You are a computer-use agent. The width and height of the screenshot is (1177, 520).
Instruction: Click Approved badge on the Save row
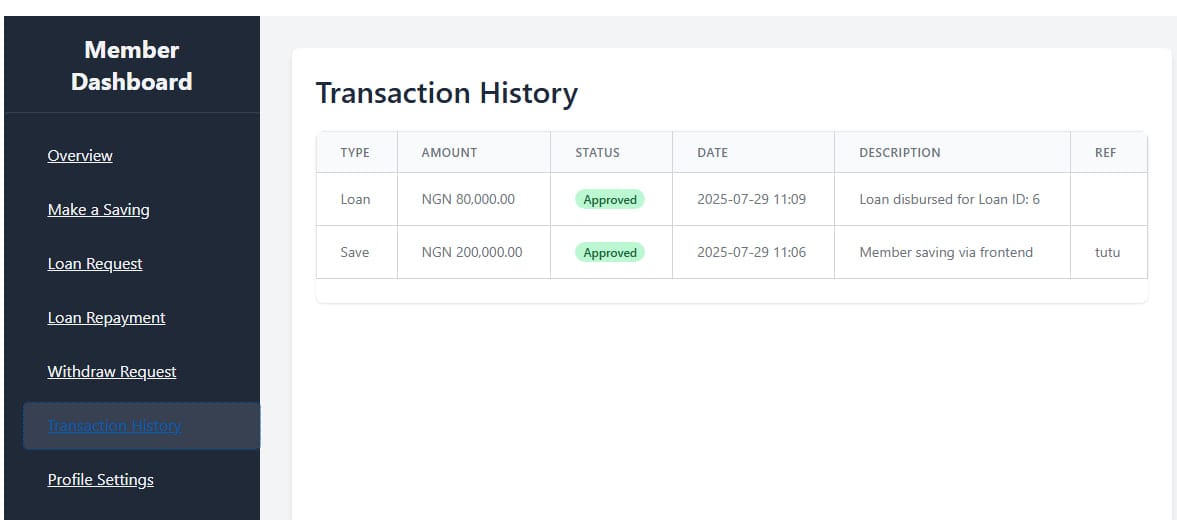[x=610, y=253]
